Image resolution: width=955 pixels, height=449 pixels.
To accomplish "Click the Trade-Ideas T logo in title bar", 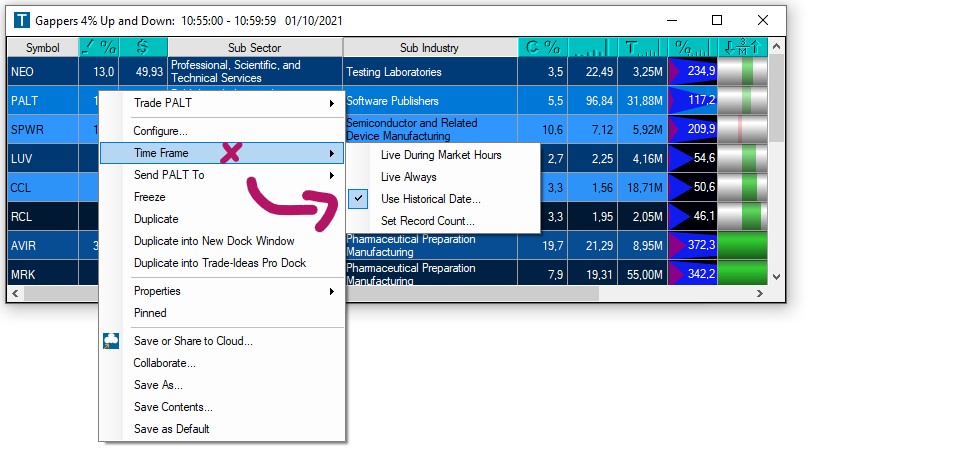I will [20, 20].
